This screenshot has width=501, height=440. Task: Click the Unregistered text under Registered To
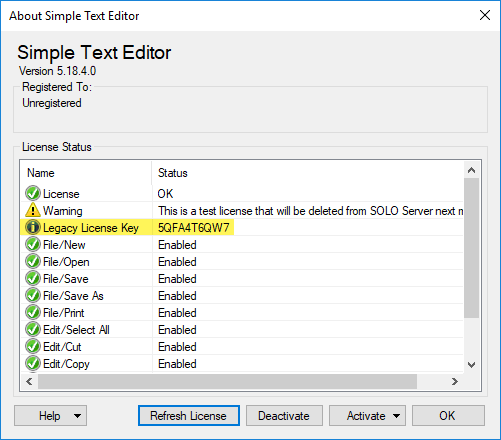click(x=52, y=103)
